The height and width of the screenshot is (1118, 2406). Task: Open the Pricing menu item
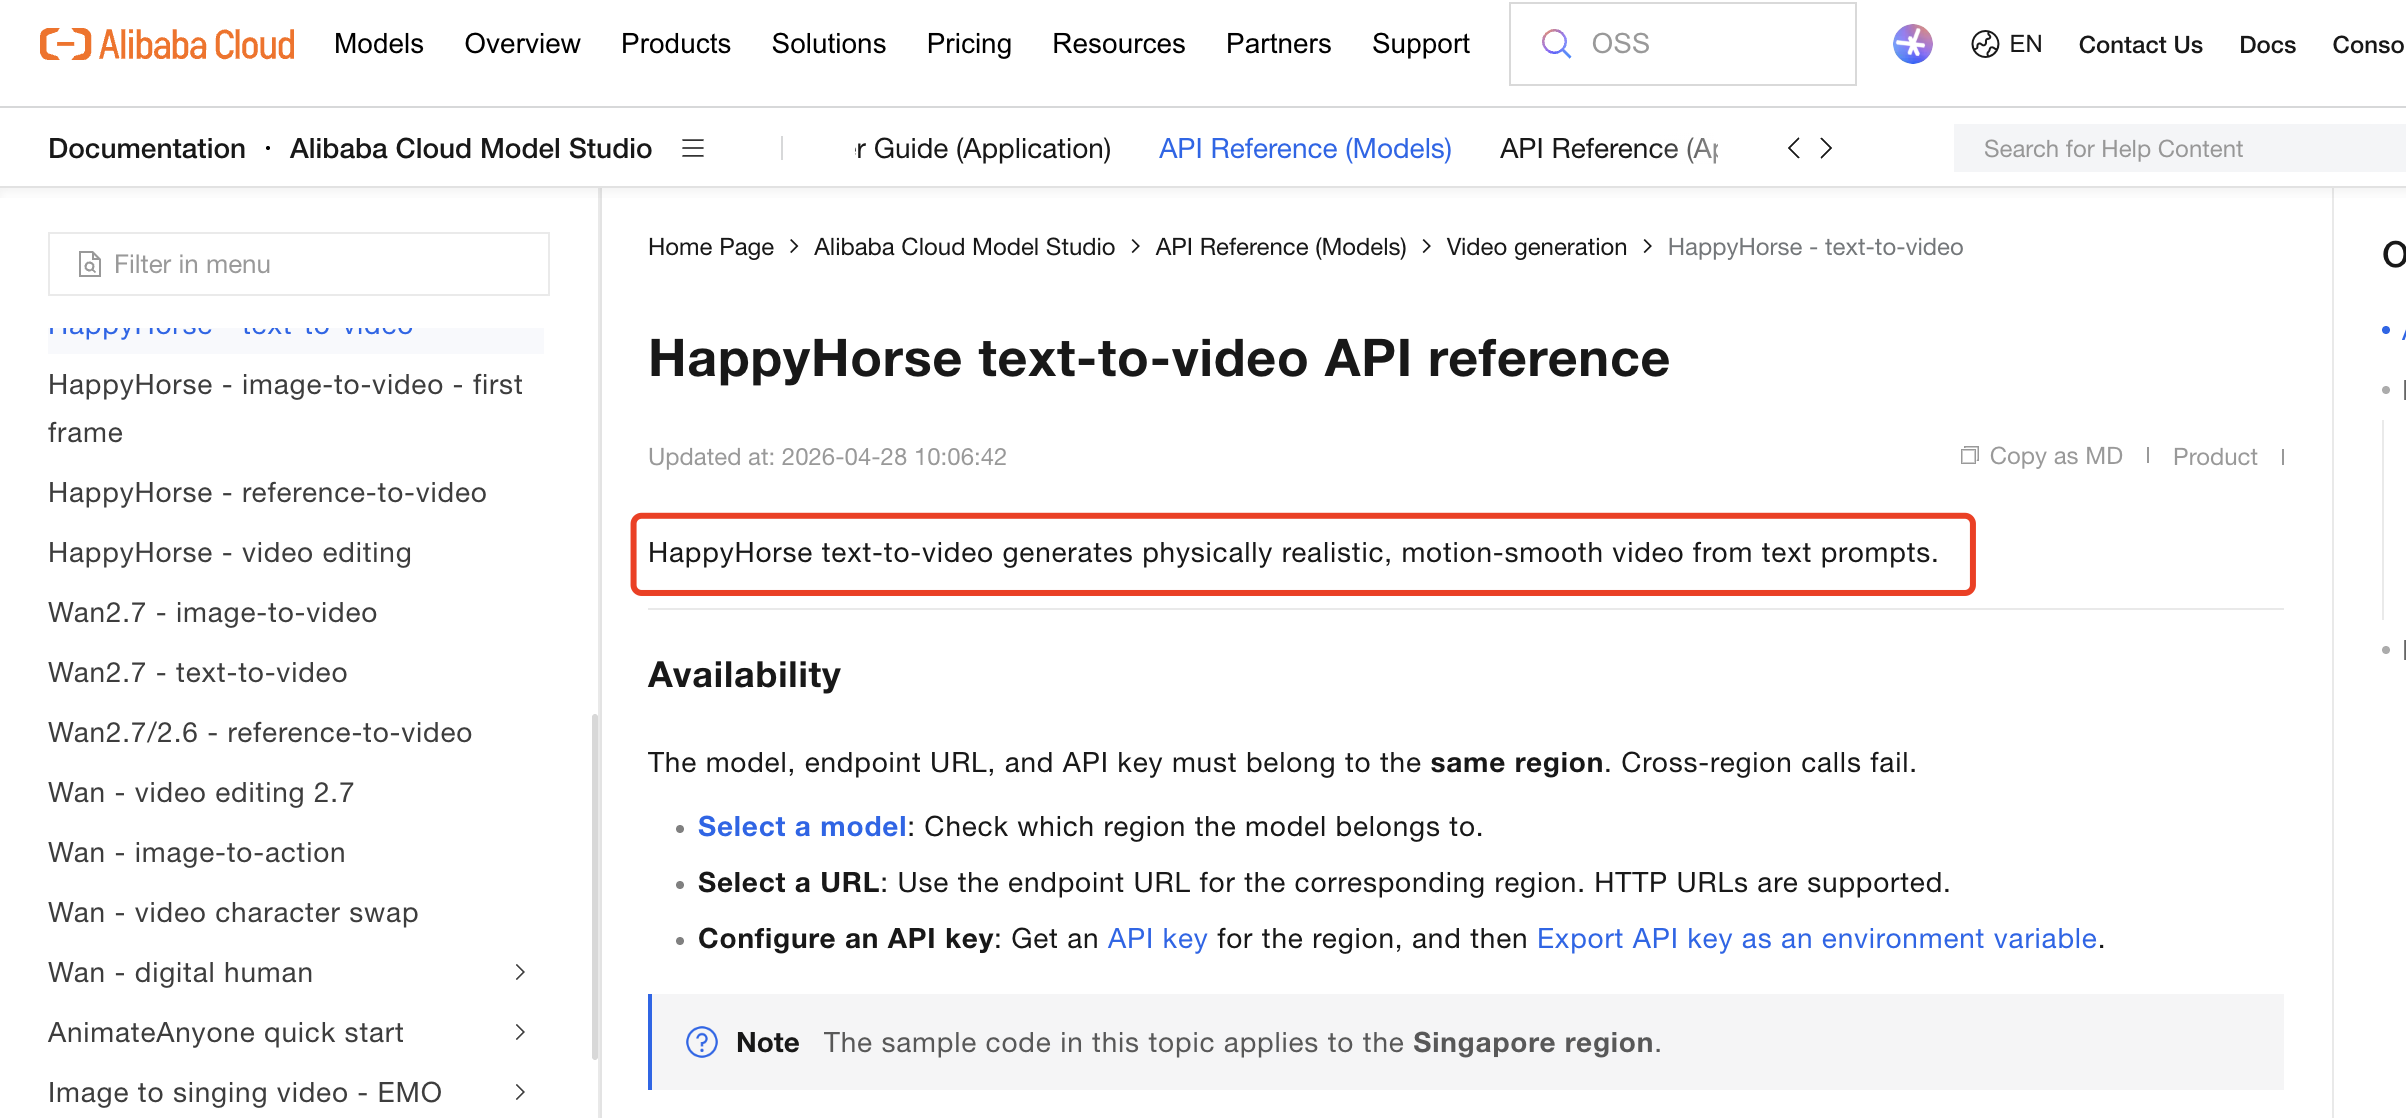(969, 44)
